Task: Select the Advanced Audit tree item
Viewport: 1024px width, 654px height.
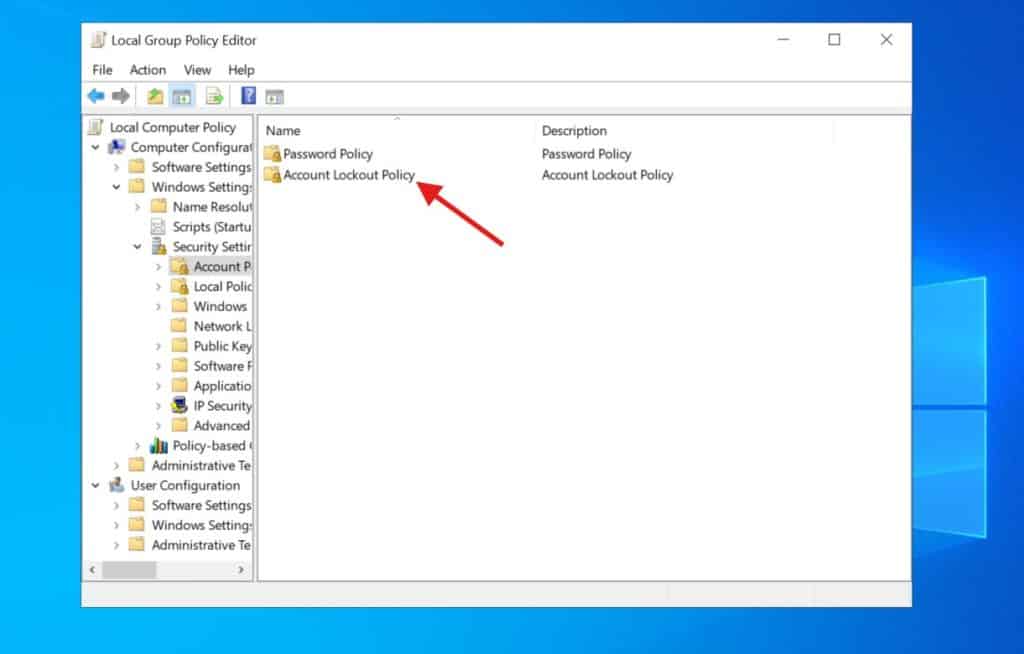Action: (x=221, y=425)
